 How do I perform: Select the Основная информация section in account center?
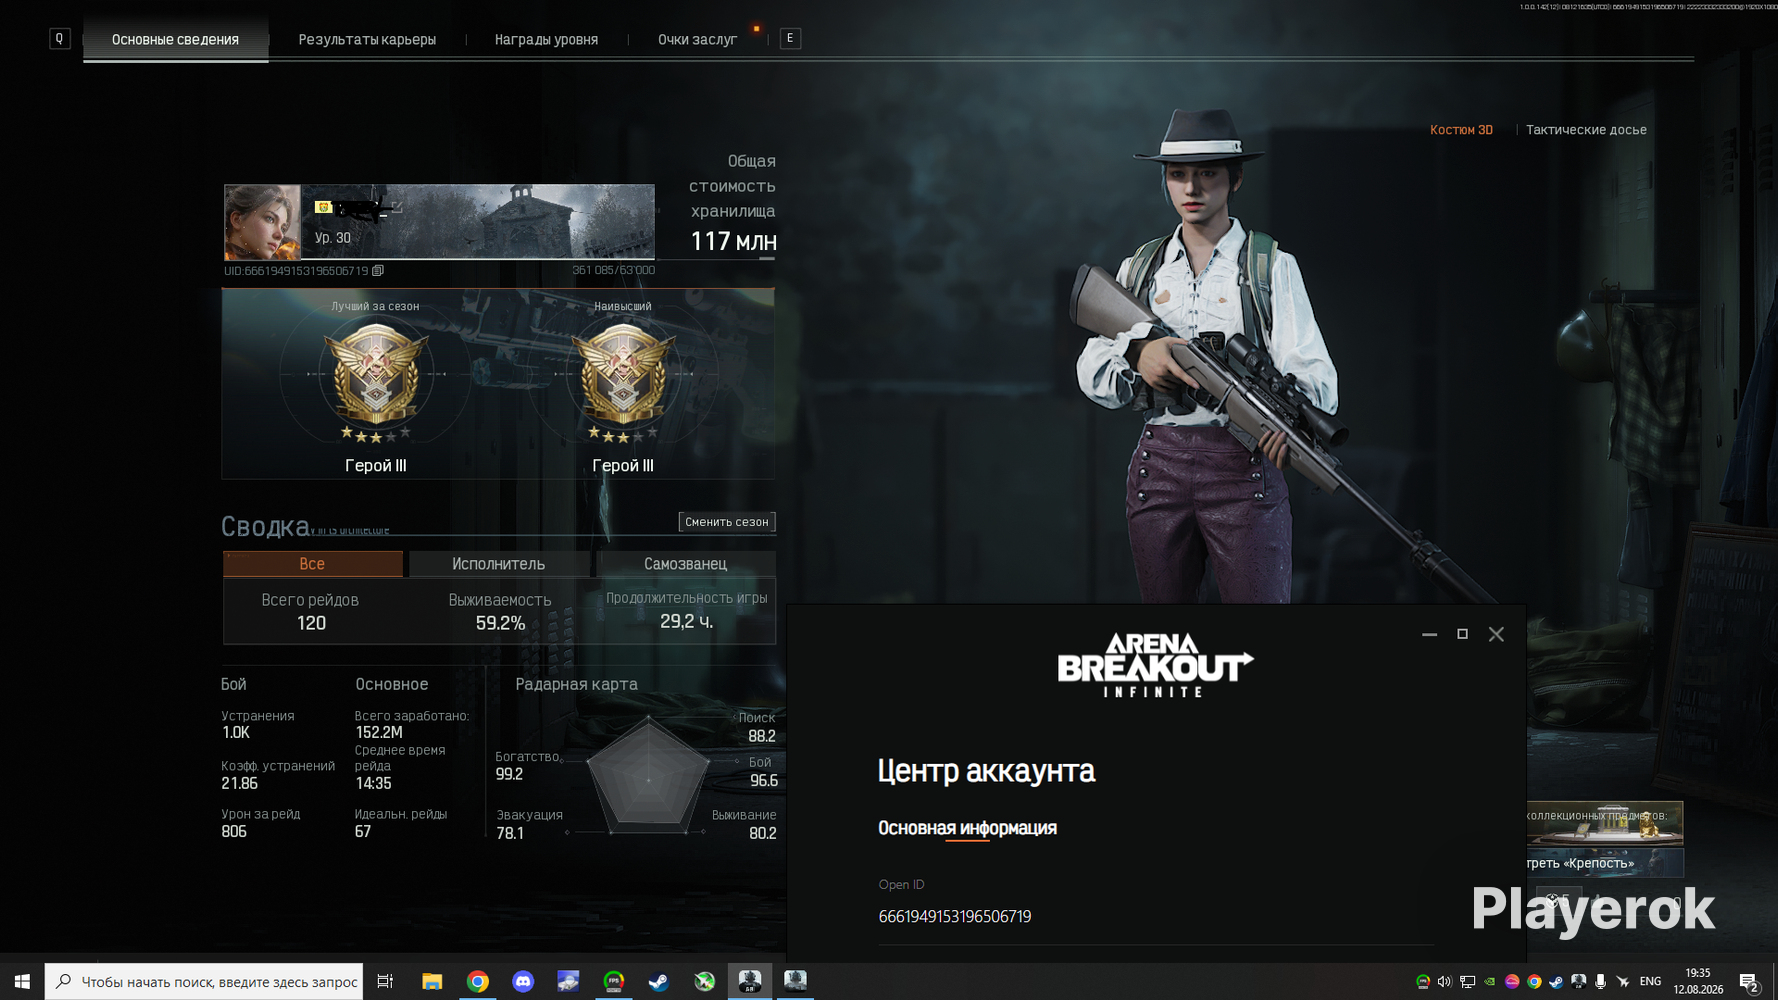pyautogui.click(x=967, y=828)
